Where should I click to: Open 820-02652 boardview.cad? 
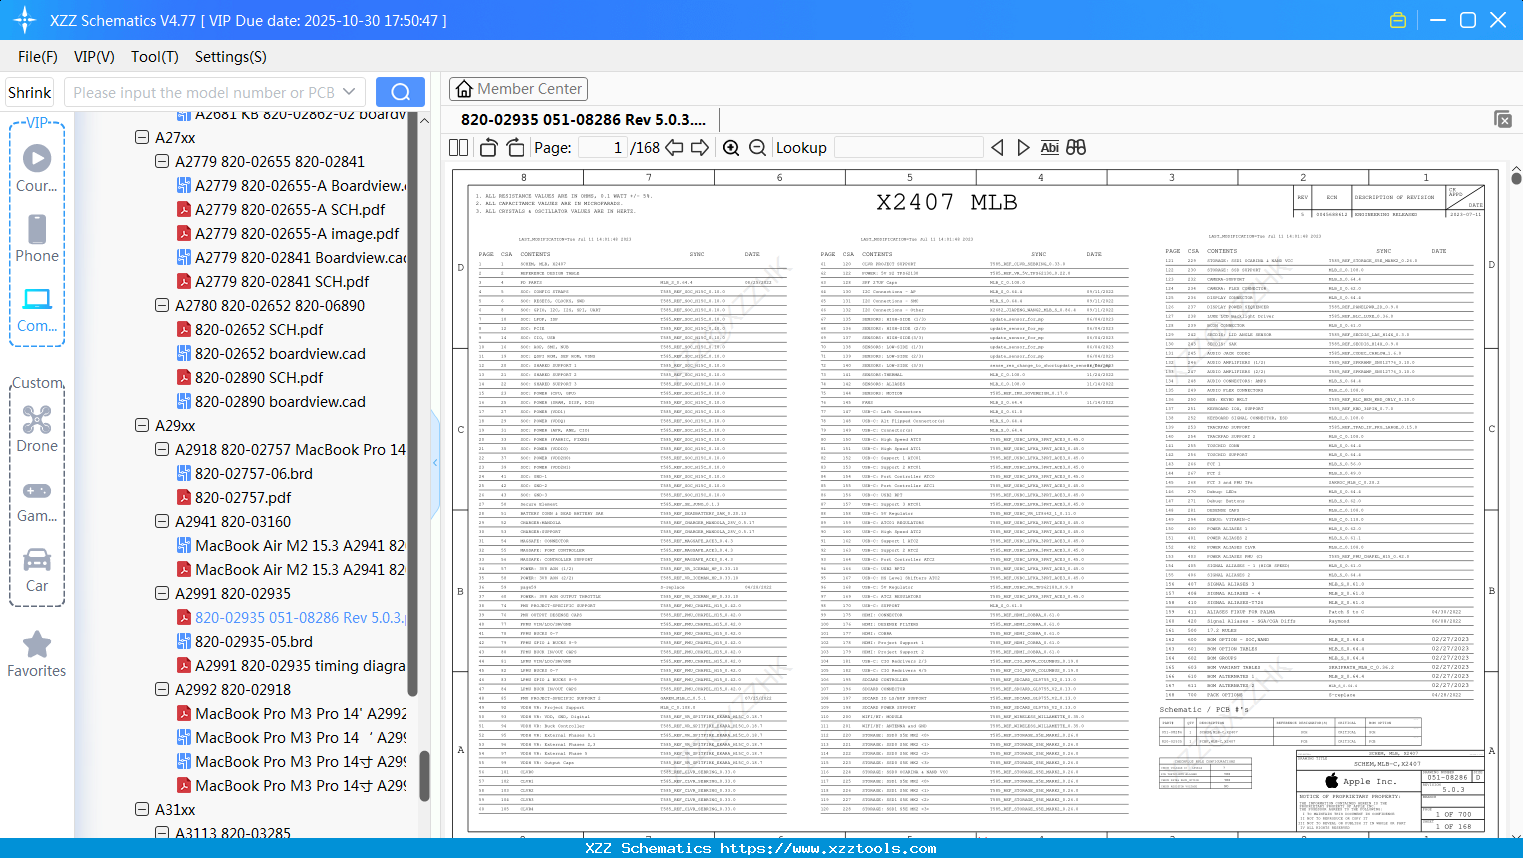tap(280, 353)
